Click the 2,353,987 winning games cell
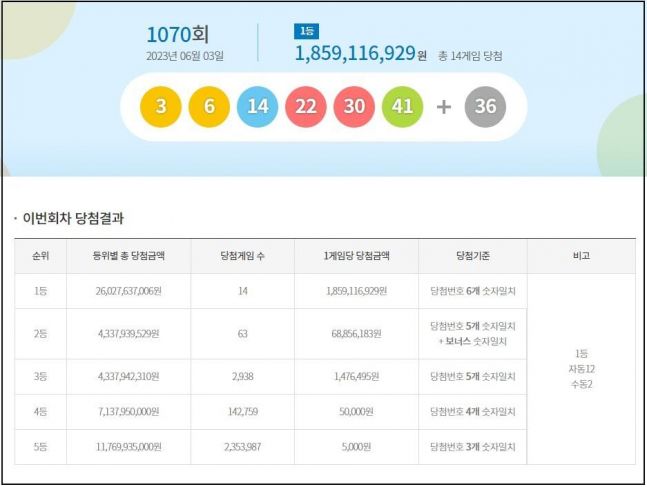The width and height of the screenshot is (647, 487). click(242, 447)
